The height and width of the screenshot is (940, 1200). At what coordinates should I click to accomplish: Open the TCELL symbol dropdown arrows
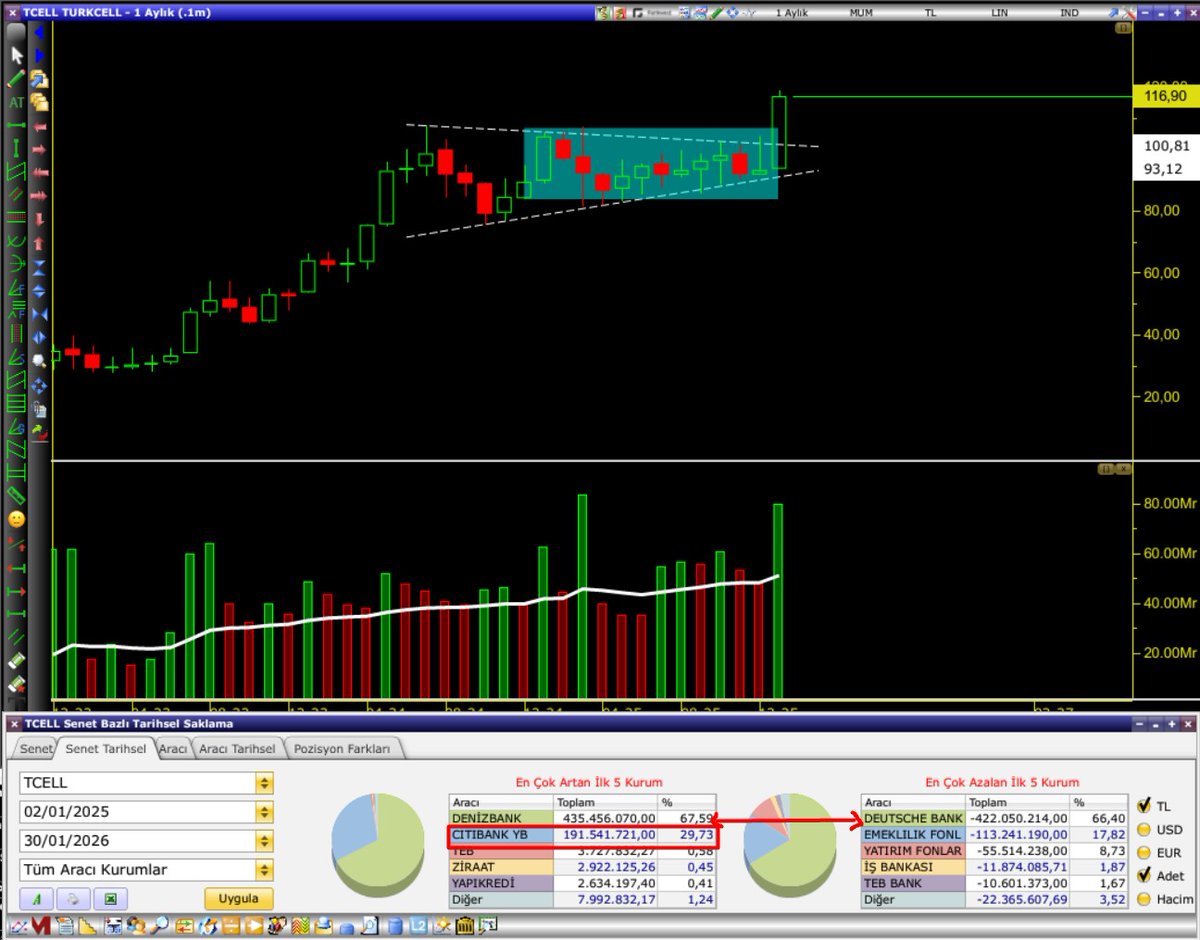tap(264, 783)
